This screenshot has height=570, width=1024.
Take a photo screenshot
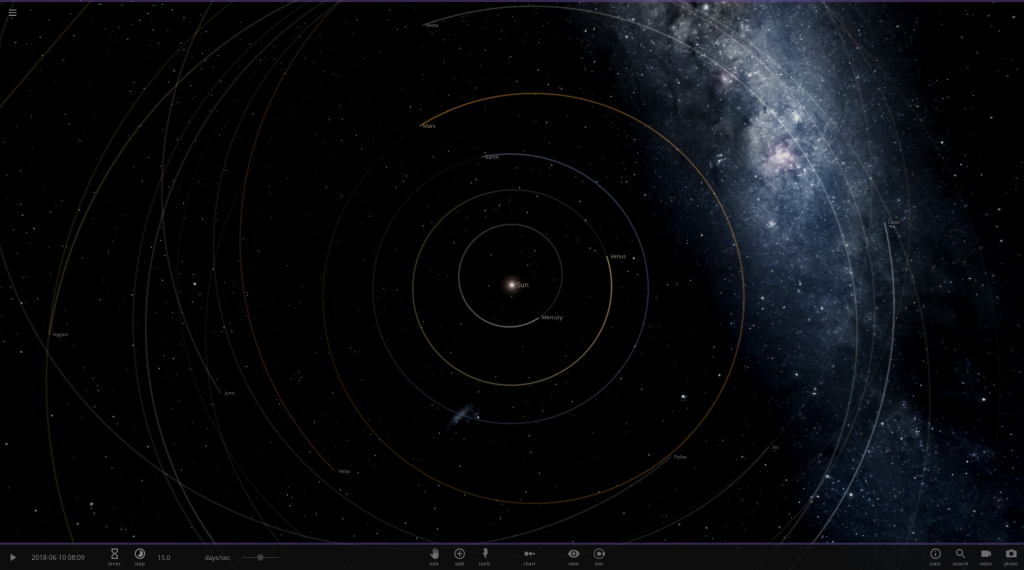click(1011, 556)
